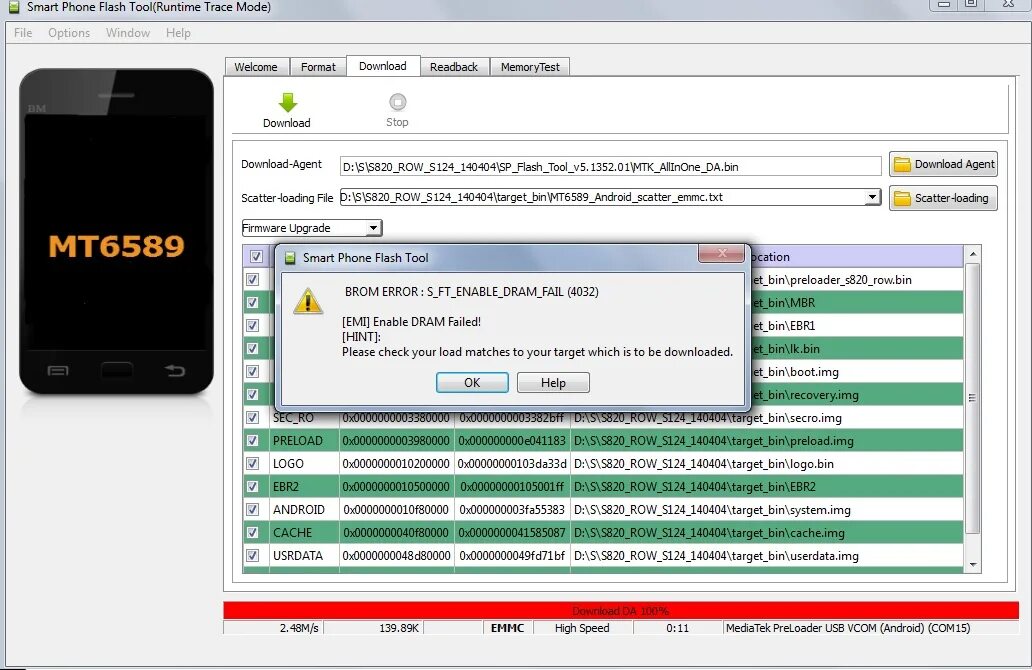Open the Help menu
1032x670 pixels.
pos(178,33)
